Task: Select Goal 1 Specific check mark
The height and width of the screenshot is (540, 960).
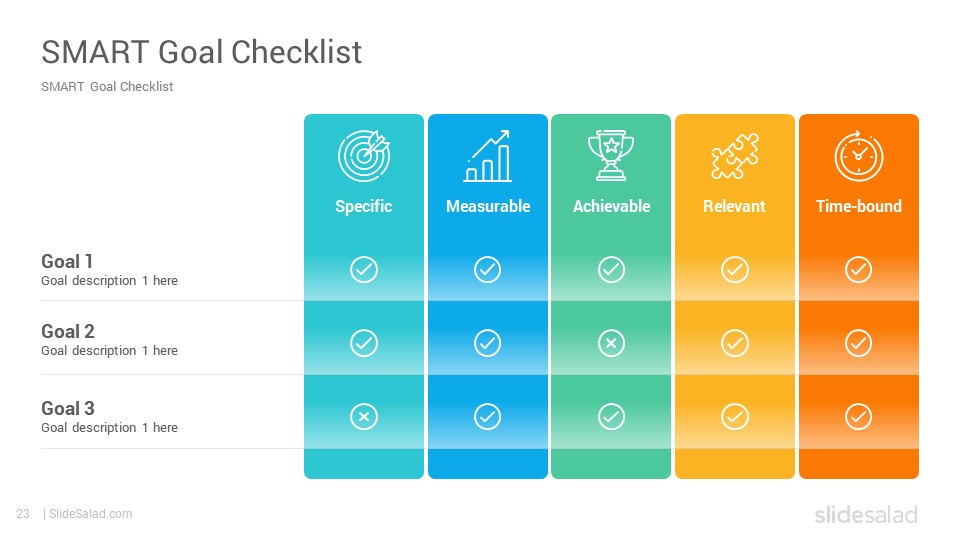Action: coord(364,269)
